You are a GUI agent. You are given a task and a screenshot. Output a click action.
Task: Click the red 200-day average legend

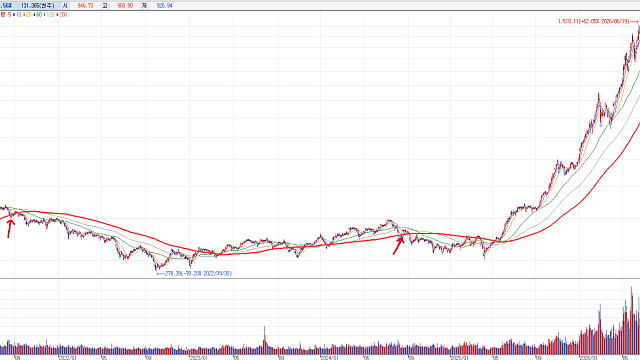62,15
